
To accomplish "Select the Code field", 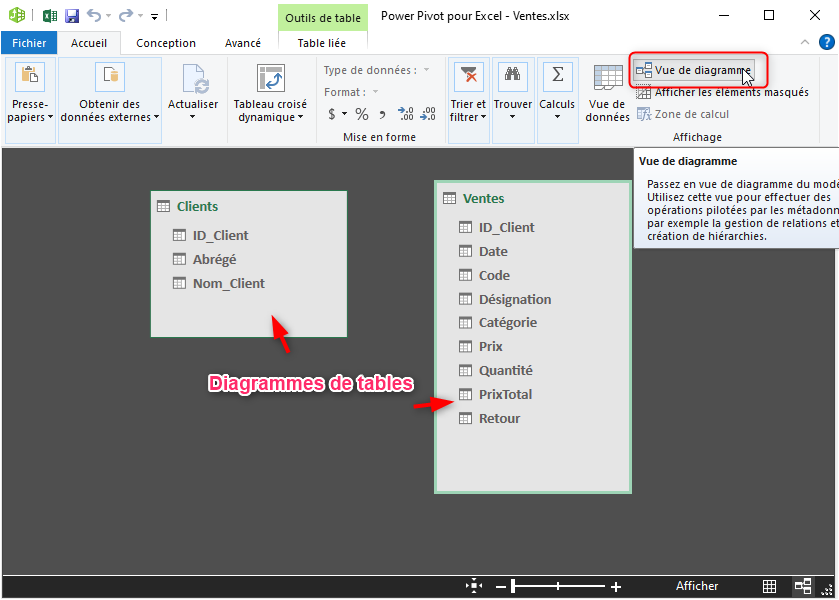I will 494,276.
